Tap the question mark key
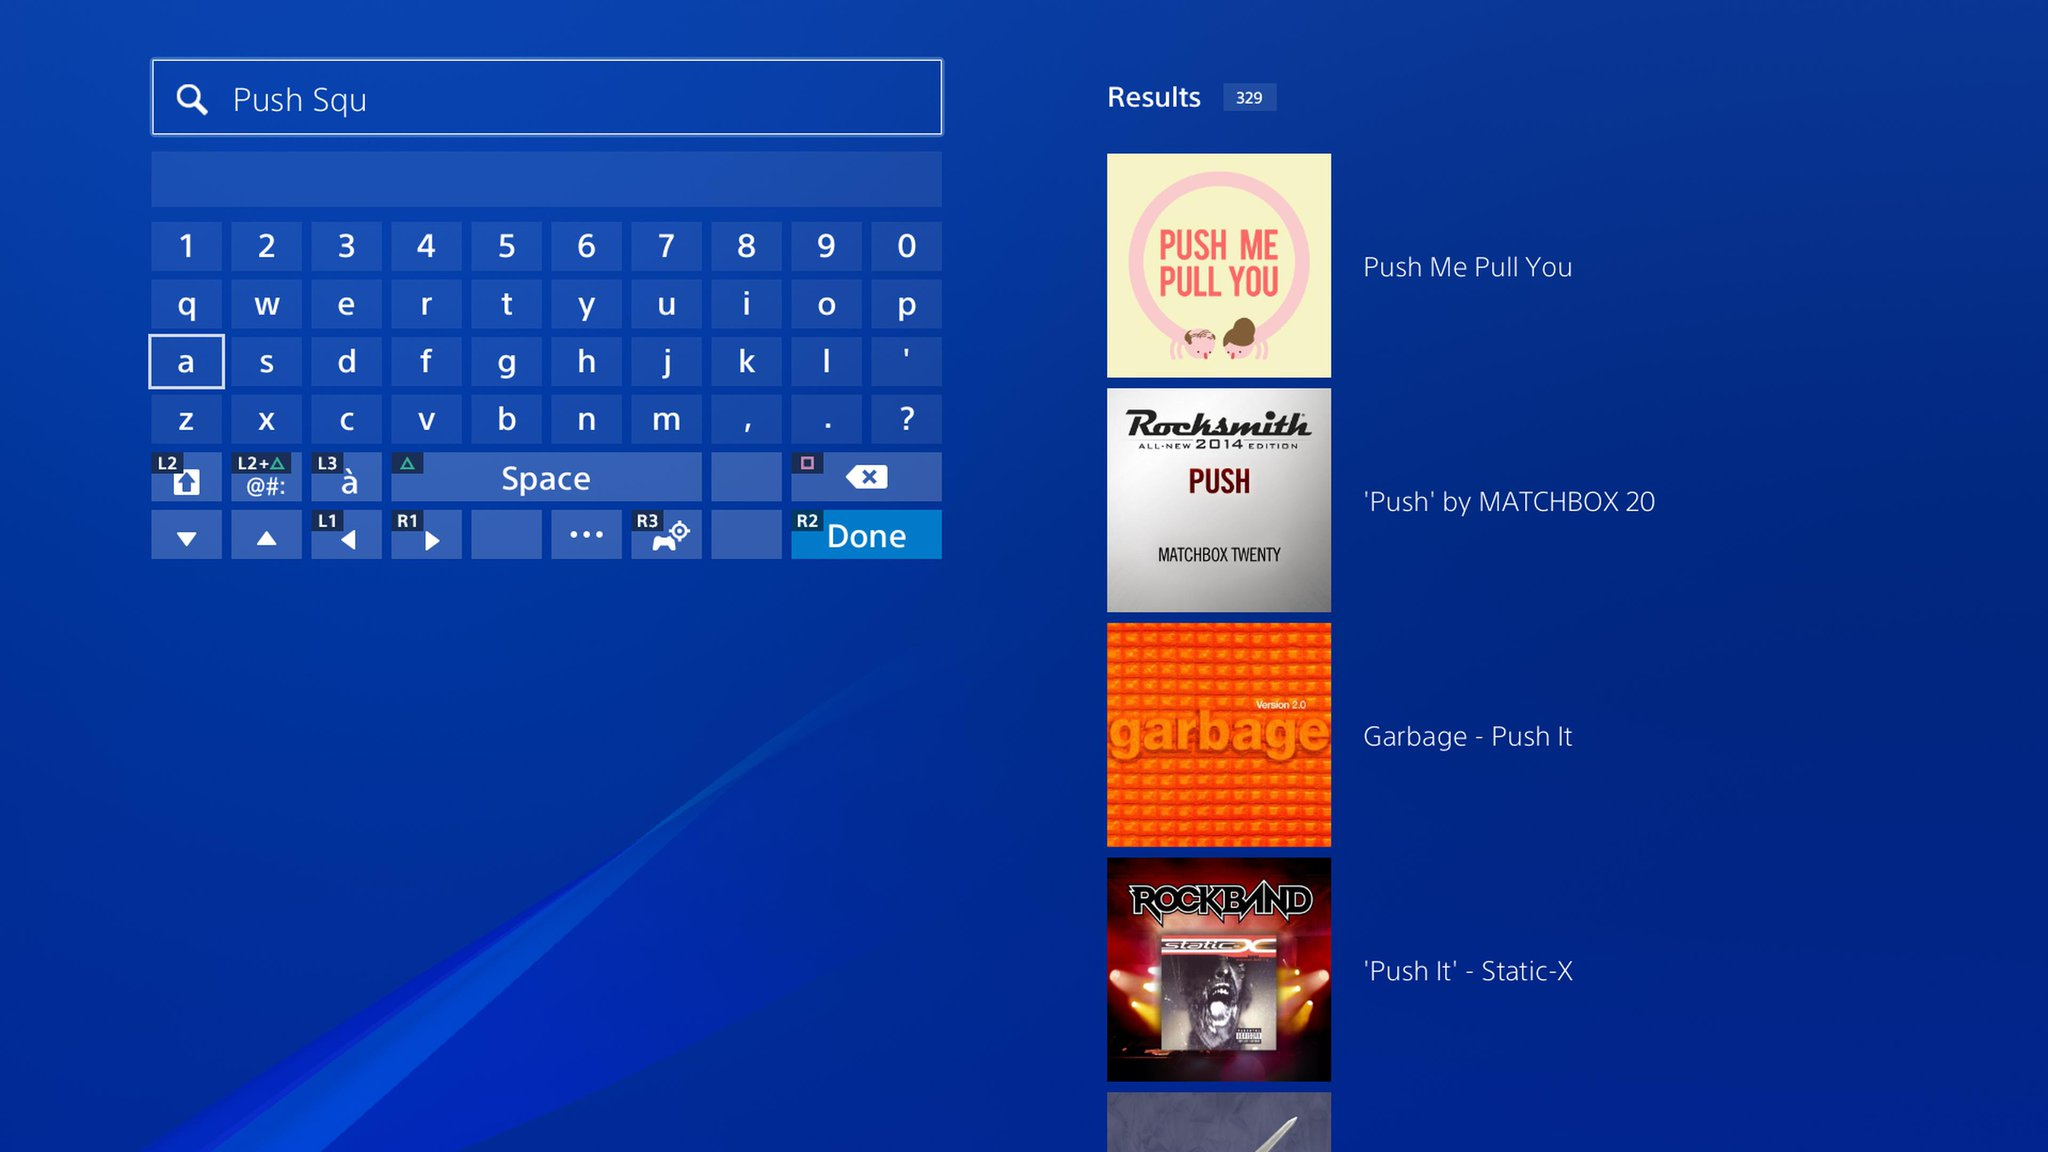 click(x=906, y=419)
